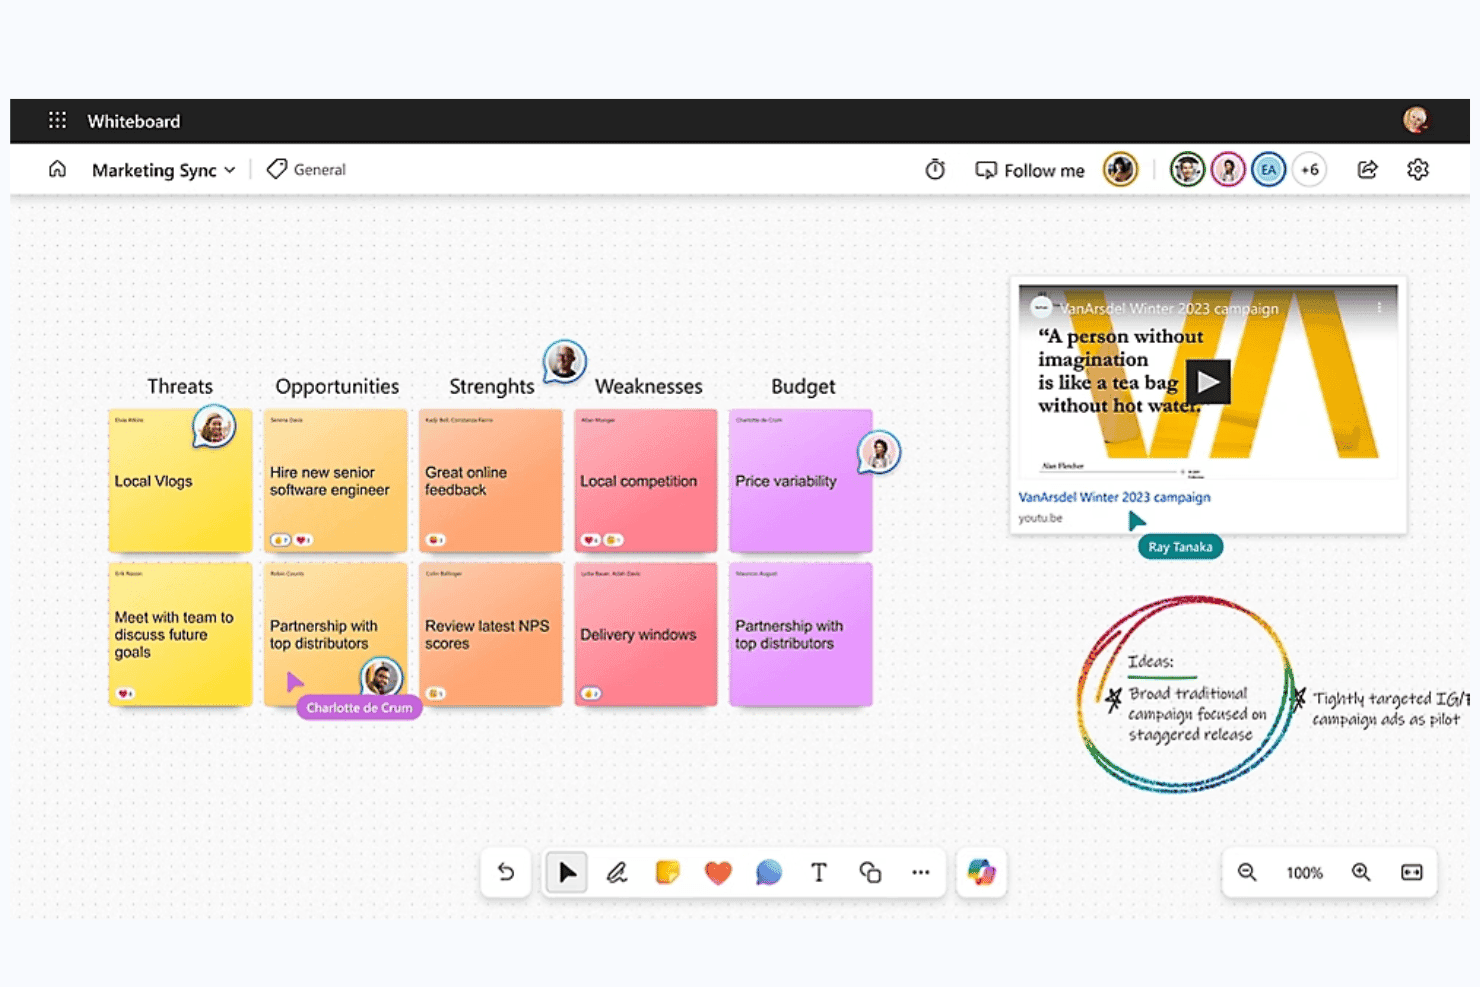Select the Pen inking tool
The height and width of the screenshot is (987, 1480).
(617, 872)
